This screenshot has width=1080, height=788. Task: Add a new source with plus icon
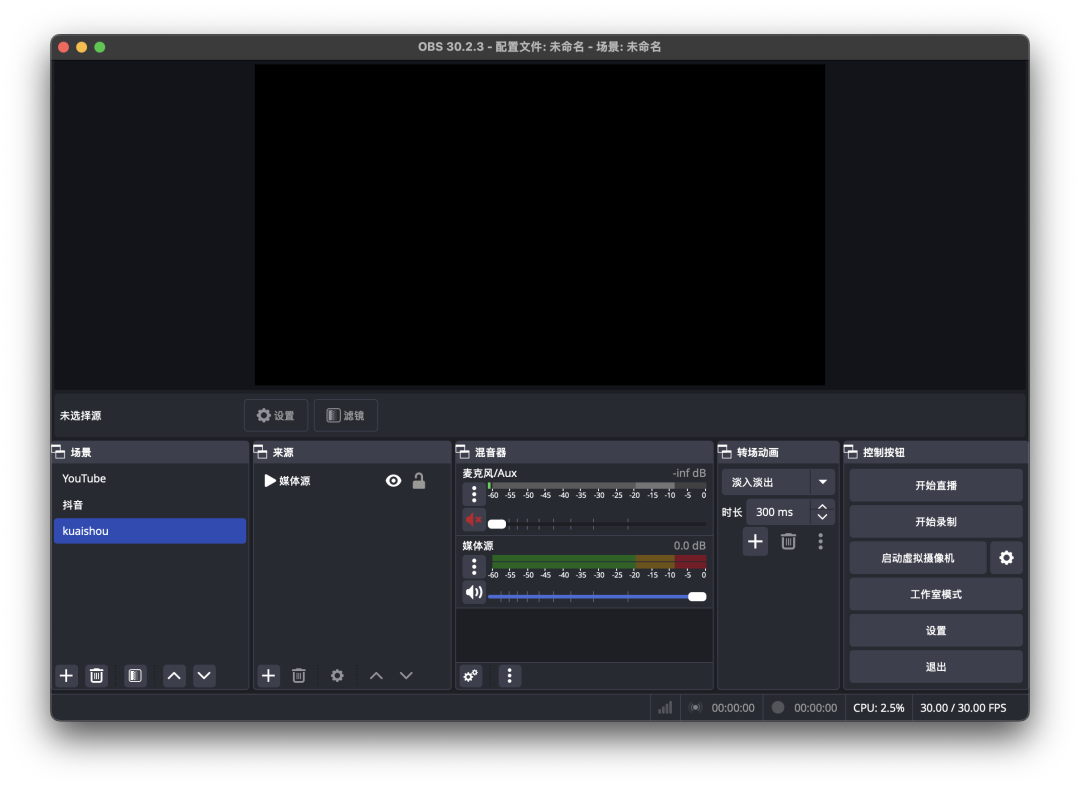click(268, 676)
